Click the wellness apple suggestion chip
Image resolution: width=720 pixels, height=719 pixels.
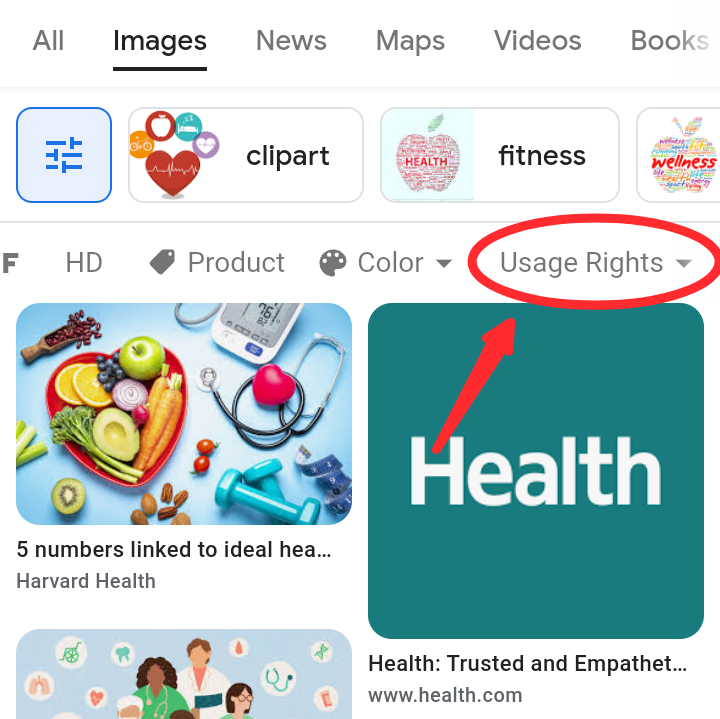click(x=679, y=155)
